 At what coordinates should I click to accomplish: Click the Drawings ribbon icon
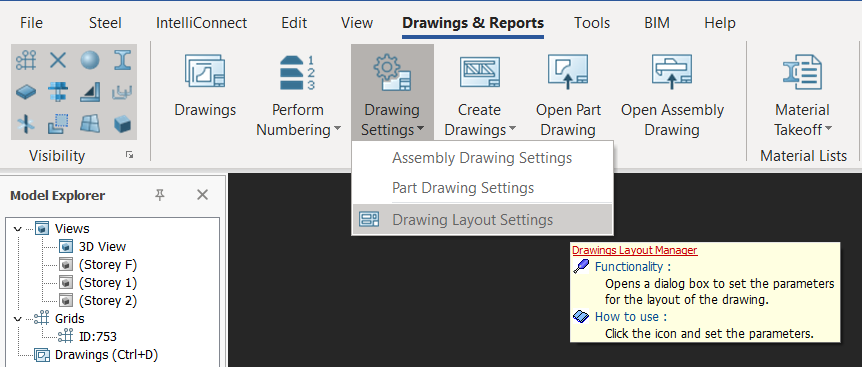[x=205, y=71]
